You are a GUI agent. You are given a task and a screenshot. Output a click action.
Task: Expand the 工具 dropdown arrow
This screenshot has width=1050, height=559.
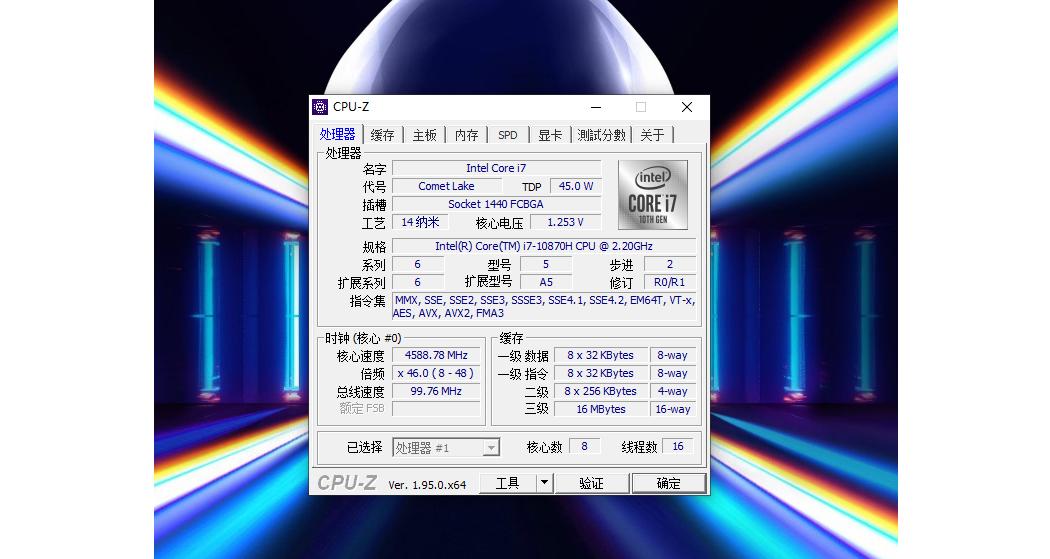[544, 483]
